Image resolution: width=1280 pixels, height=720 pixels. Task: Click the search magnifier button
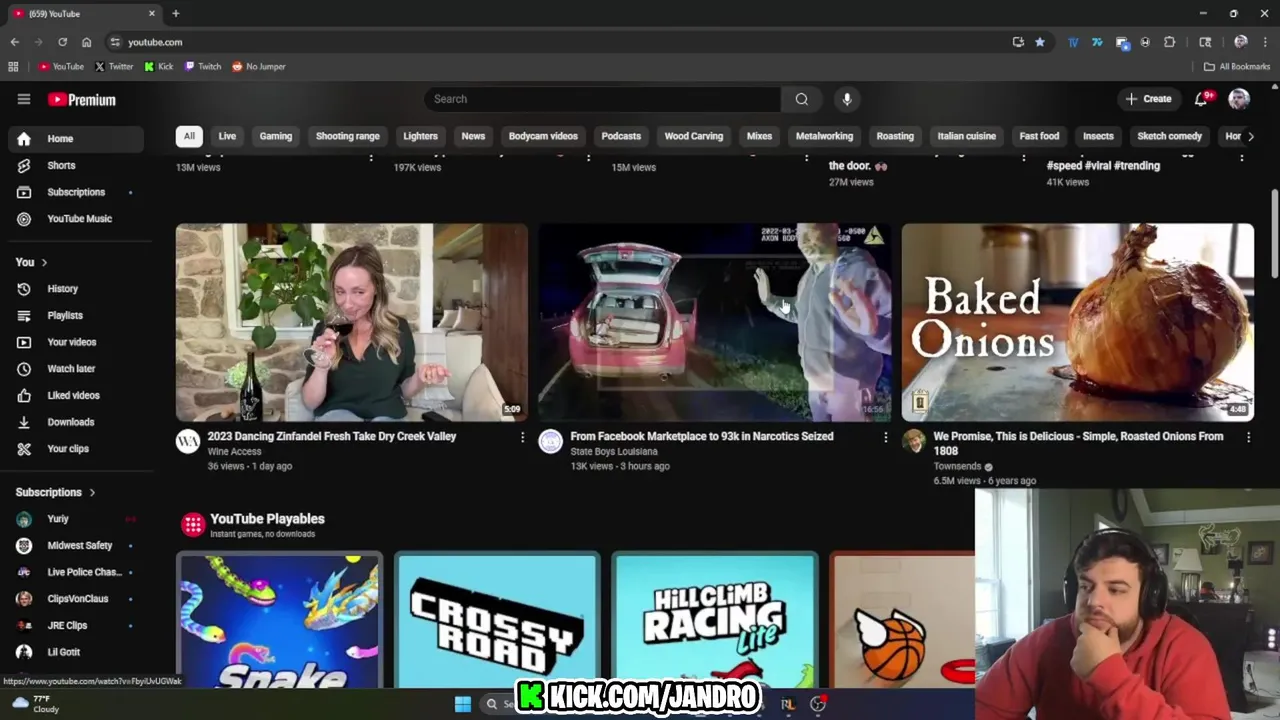(801, 99)
